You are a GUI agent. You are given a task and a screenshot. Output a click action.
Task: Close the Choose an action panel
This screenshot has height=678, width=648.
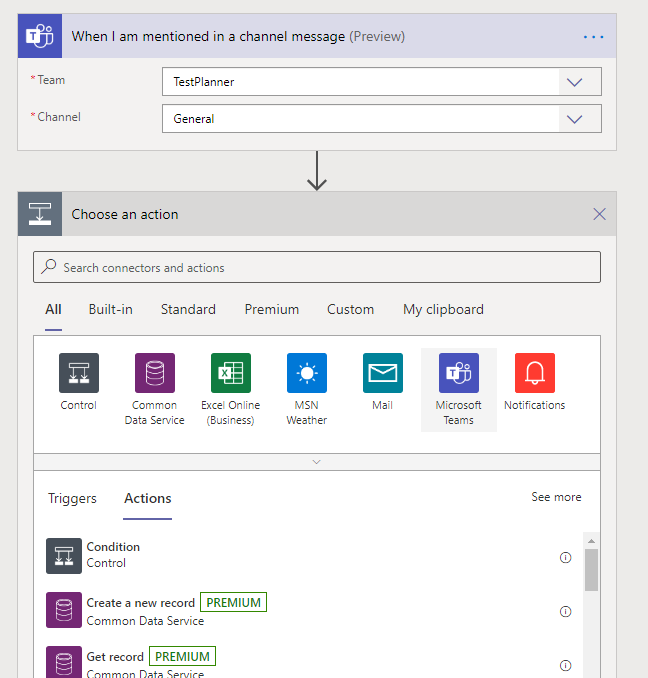599,214
